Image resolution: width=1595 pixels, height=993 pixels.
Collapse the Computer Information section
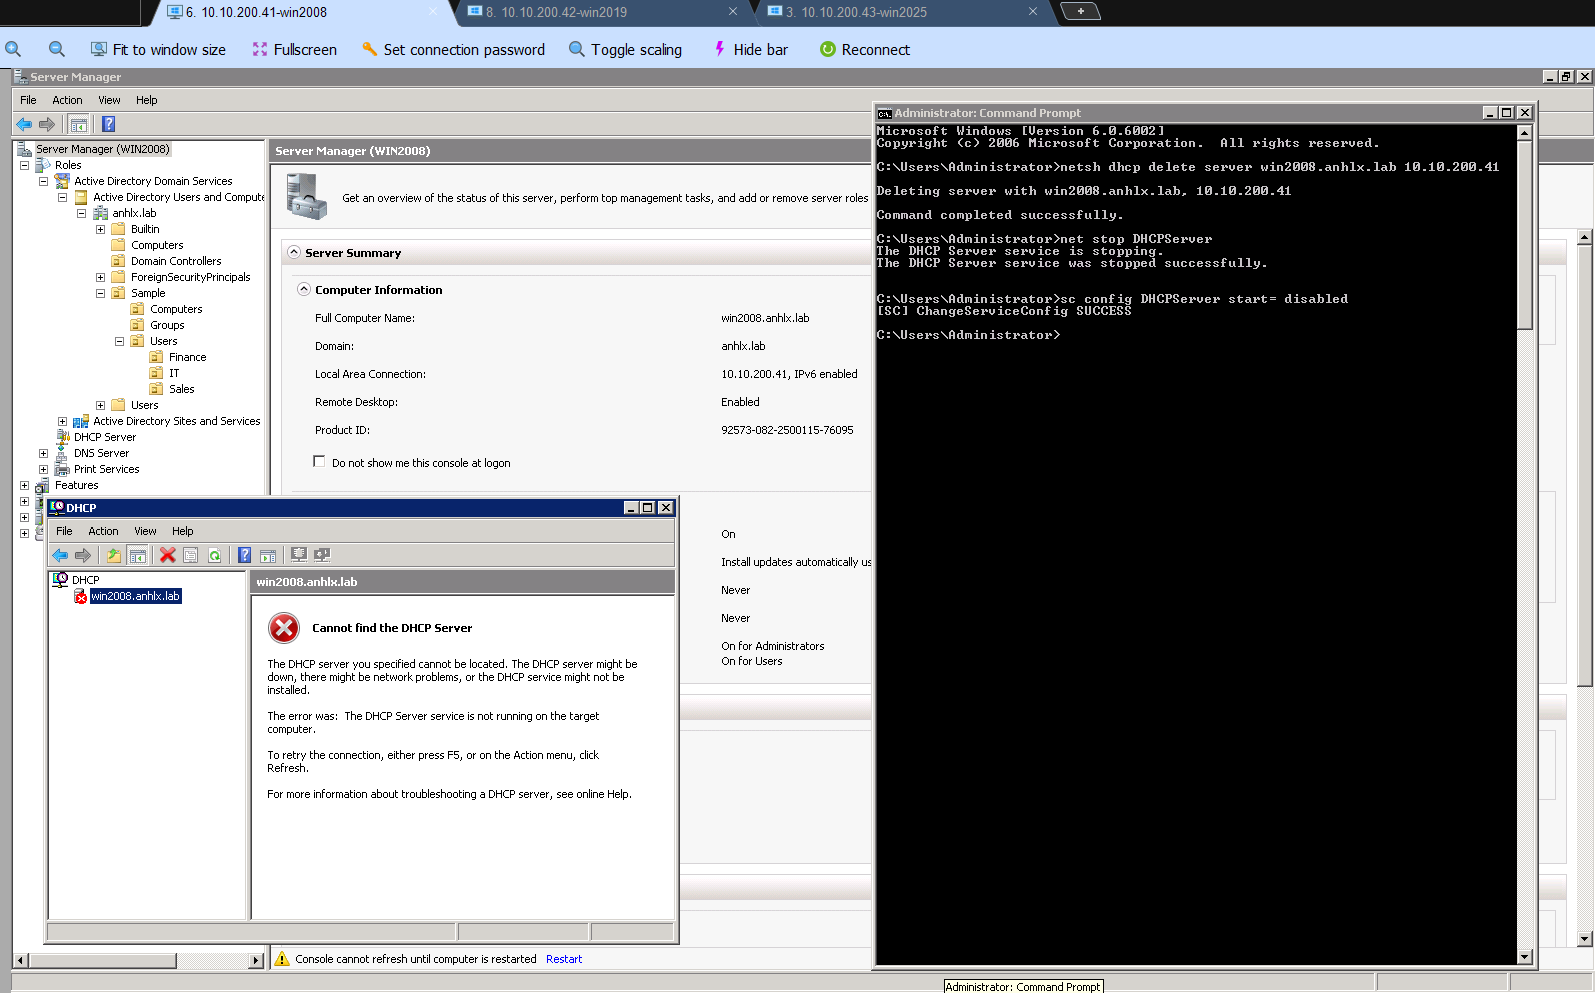click(x=304, y=289)
